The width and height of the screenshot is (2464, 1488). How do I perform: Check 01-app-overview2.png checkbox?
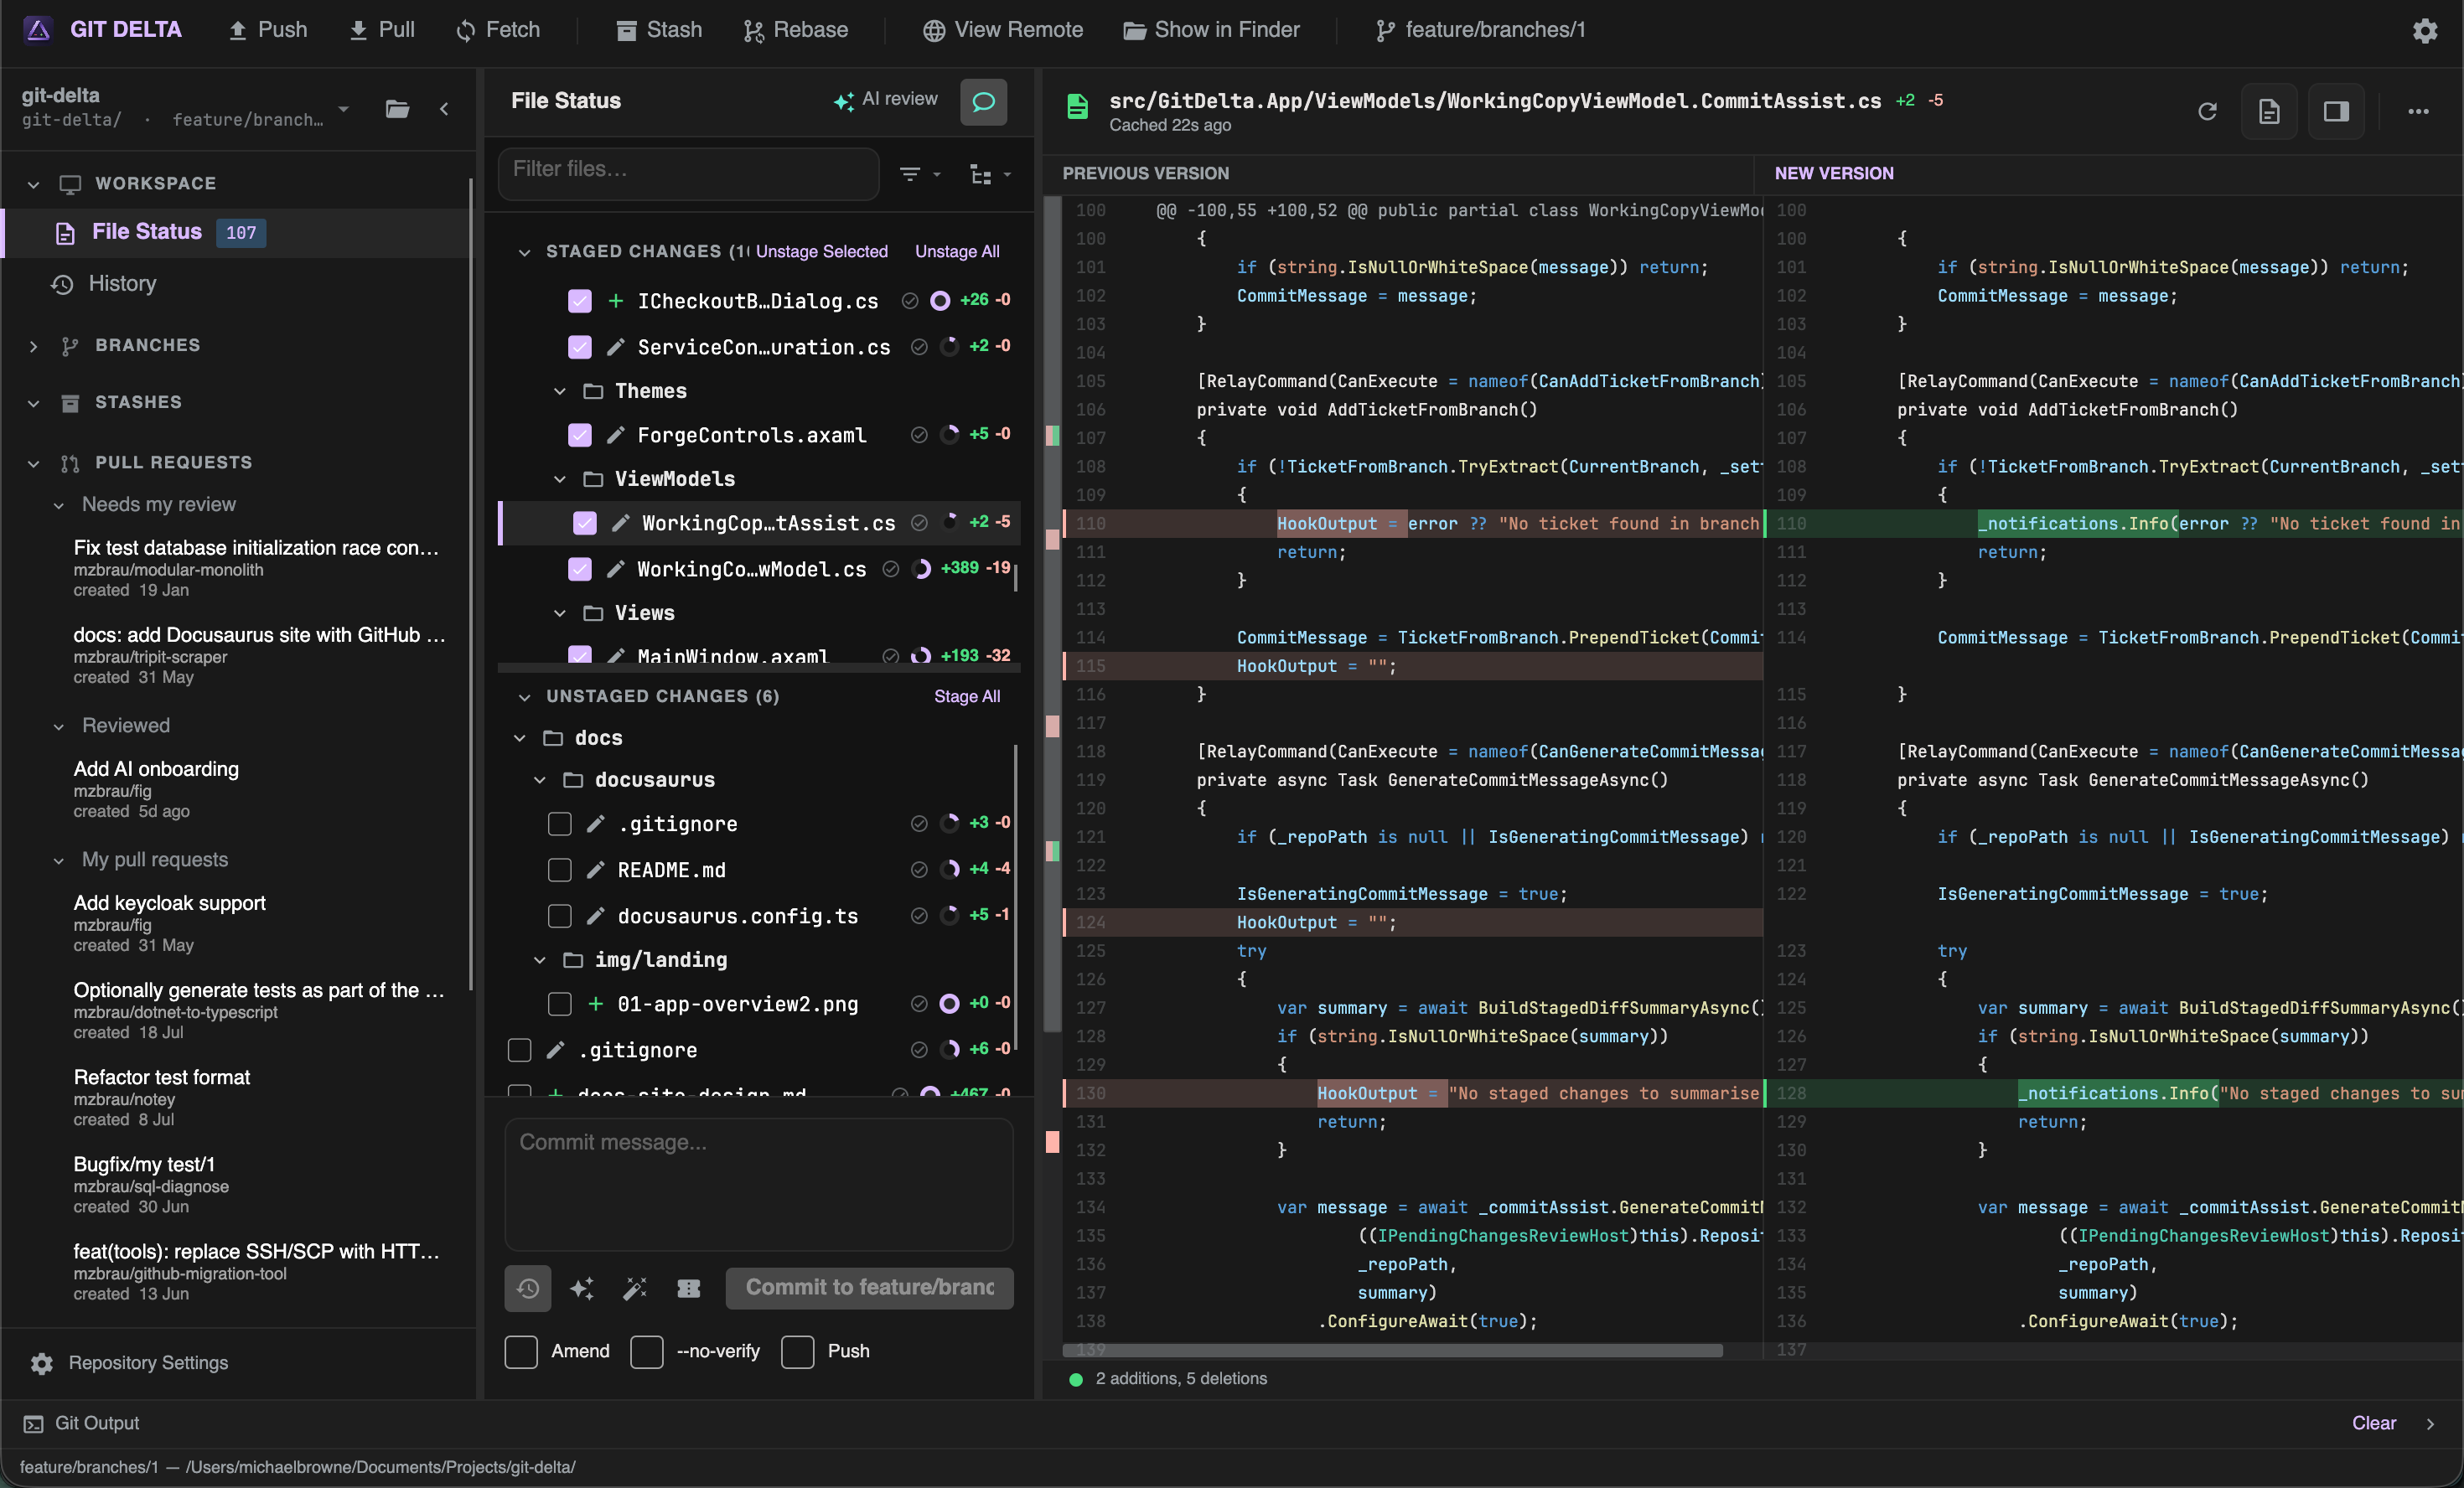point(560,1004)
